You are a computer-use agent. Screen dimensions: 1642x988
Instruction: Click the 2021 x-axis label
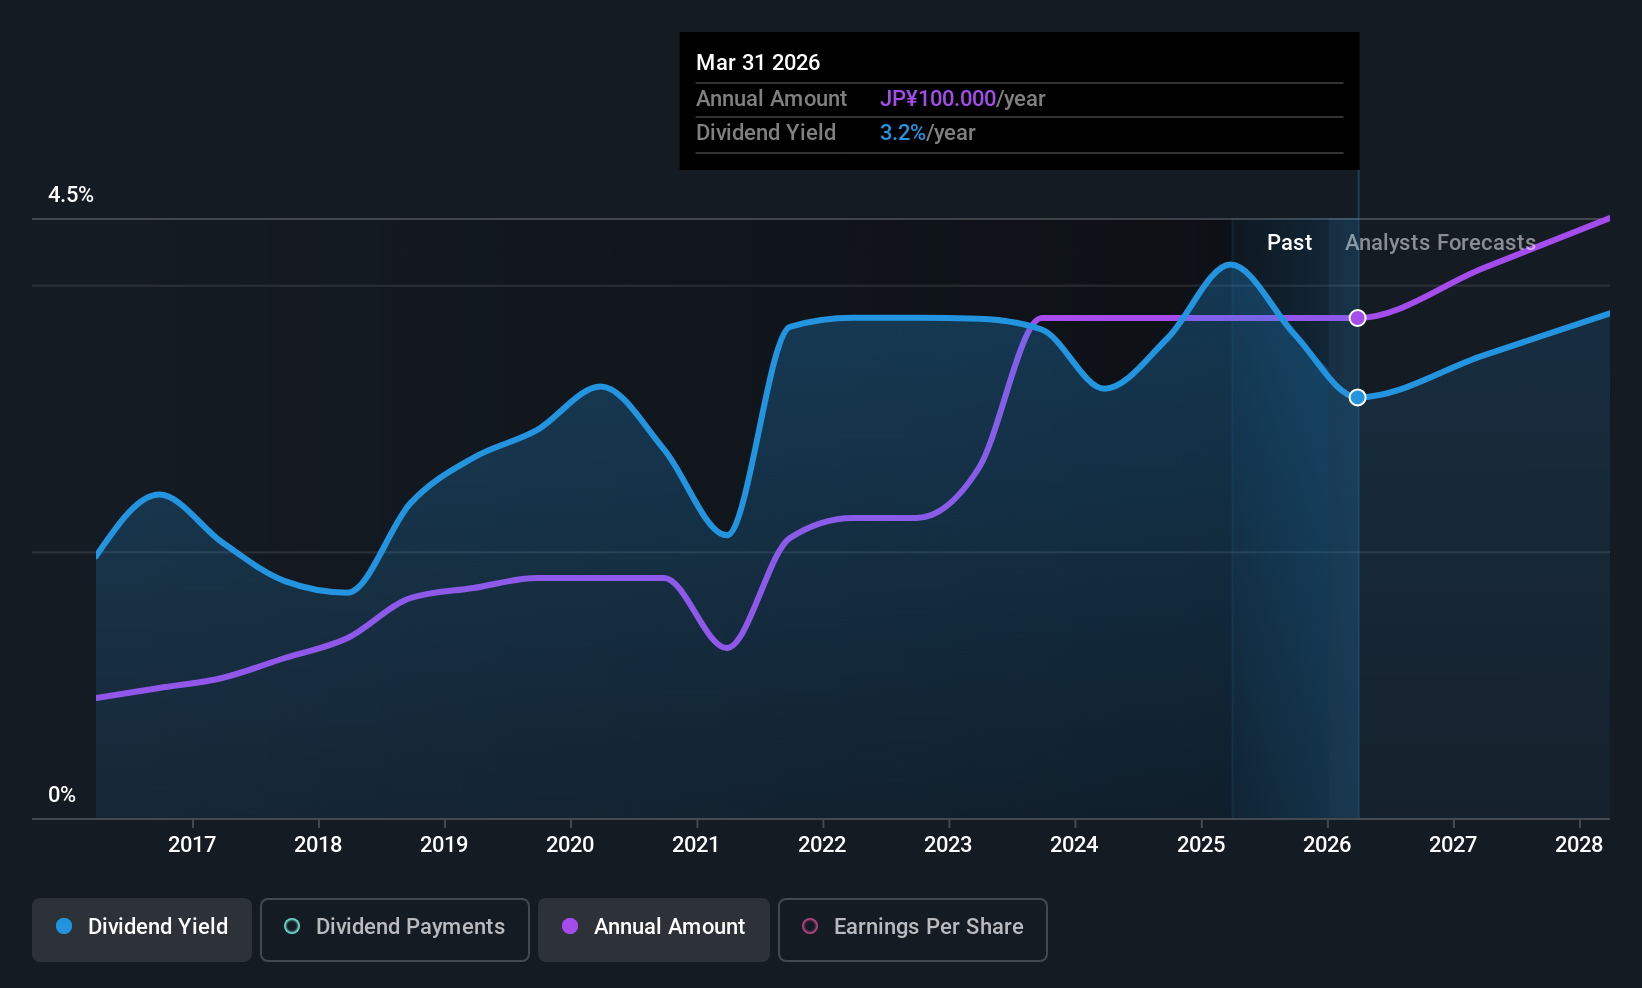click(696, 845)
